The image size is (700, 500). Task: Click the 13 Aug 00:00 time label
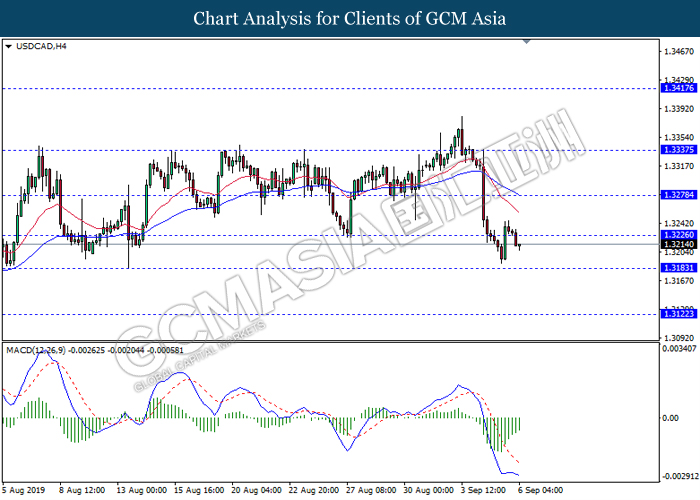(x=142, y=490)
